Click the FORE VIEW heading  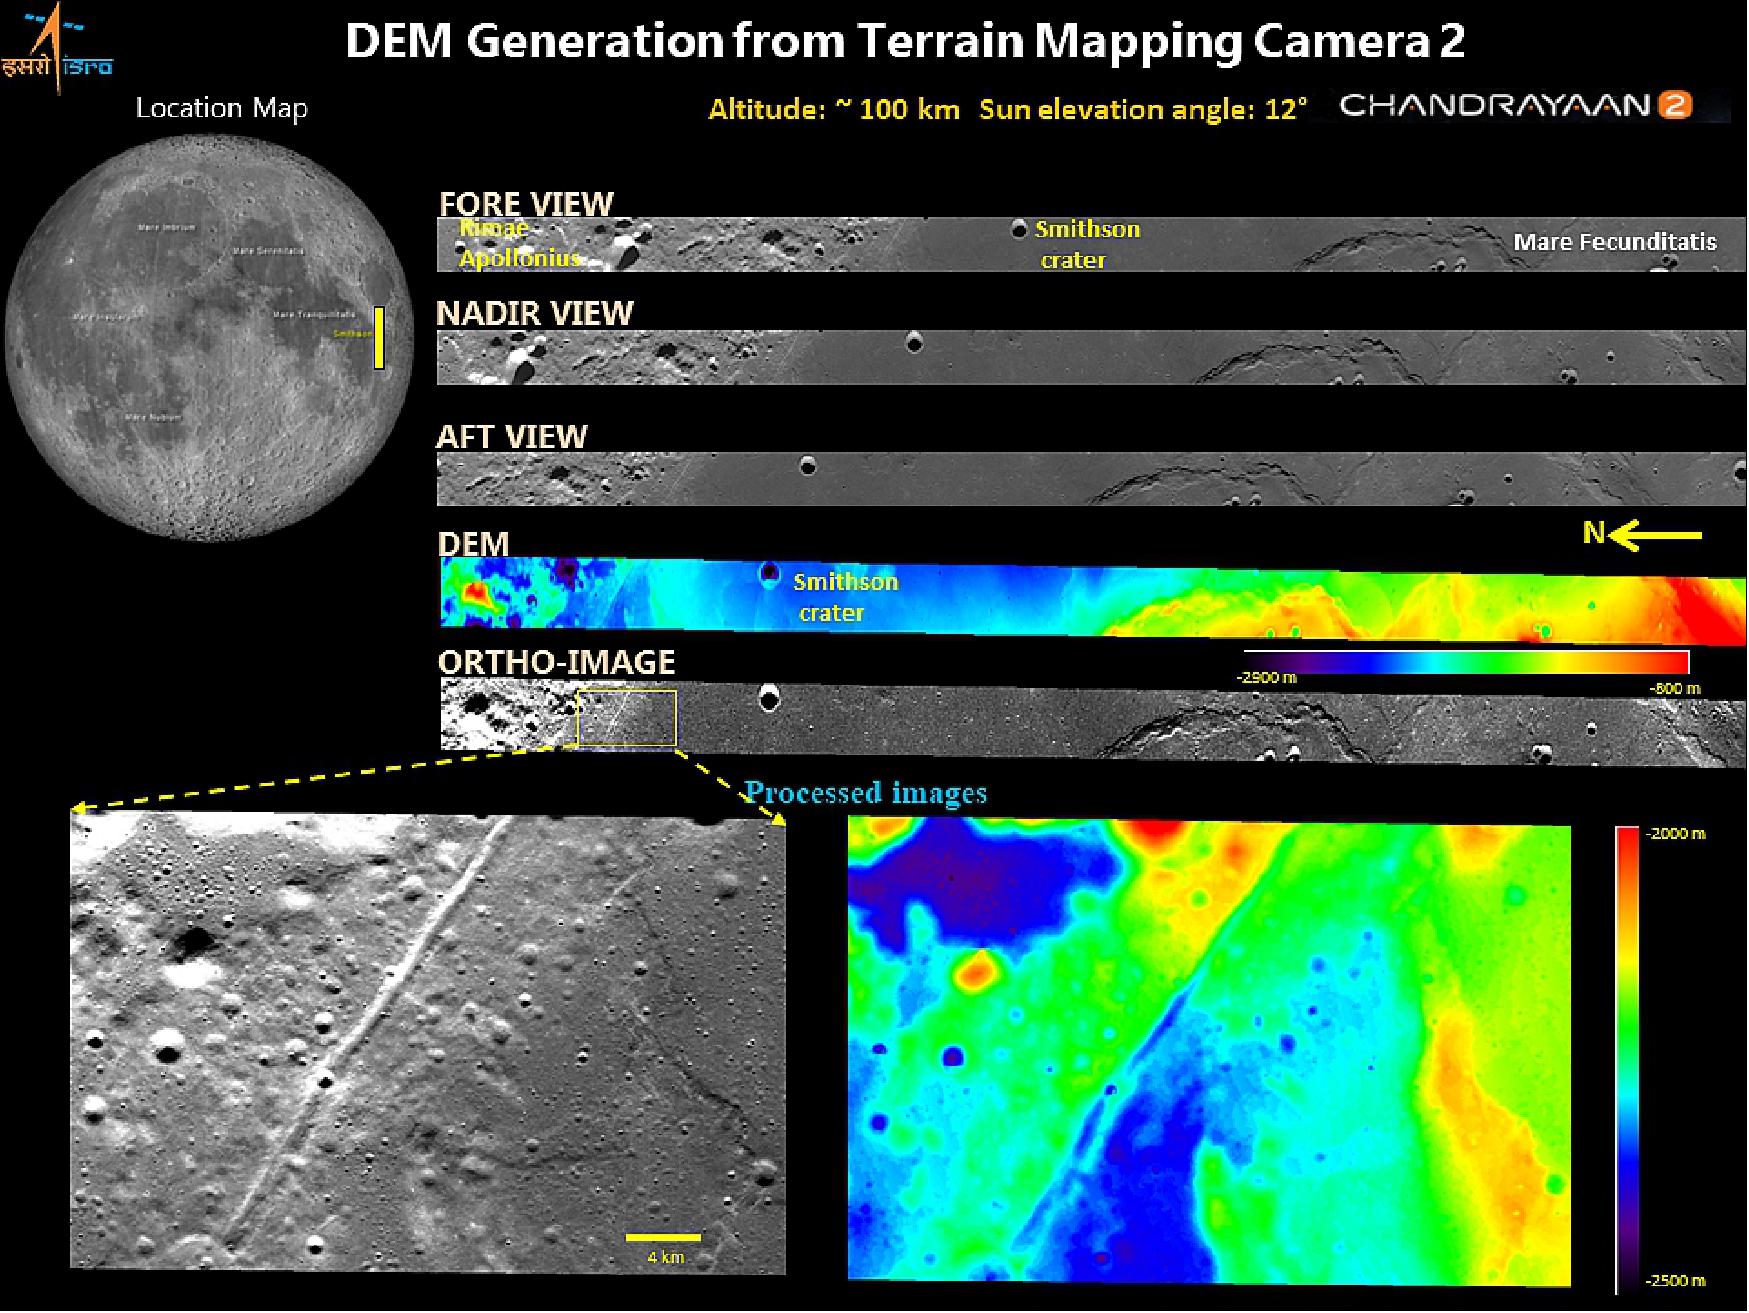coord(525,203)
